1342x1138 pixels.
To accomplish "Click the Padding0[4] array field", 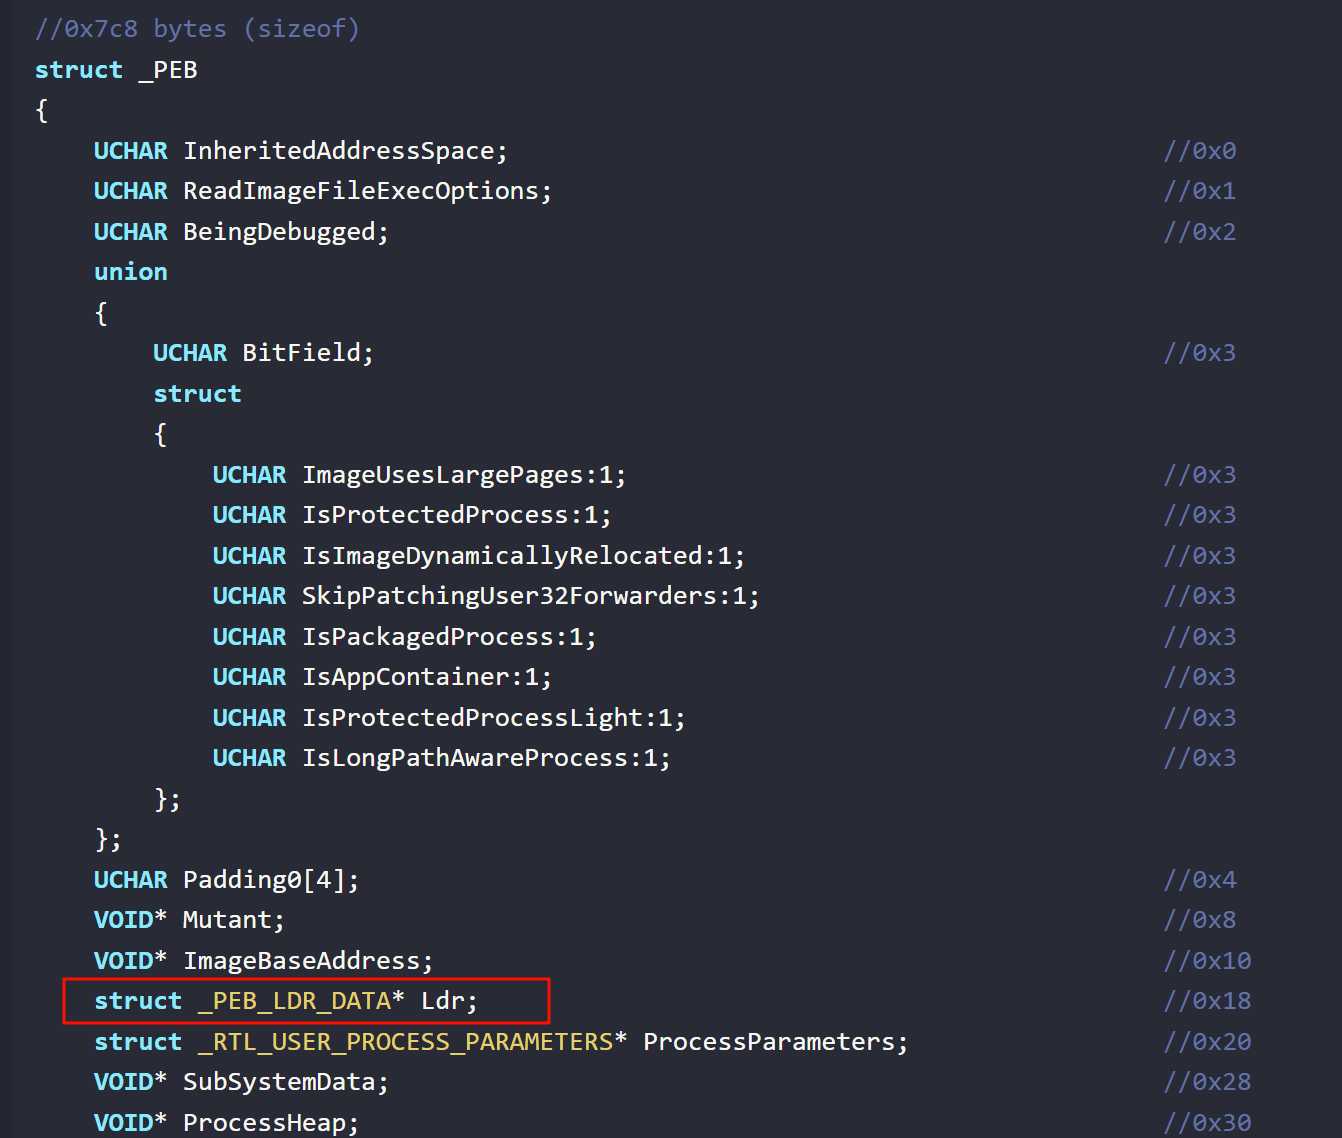I will 264,880.
